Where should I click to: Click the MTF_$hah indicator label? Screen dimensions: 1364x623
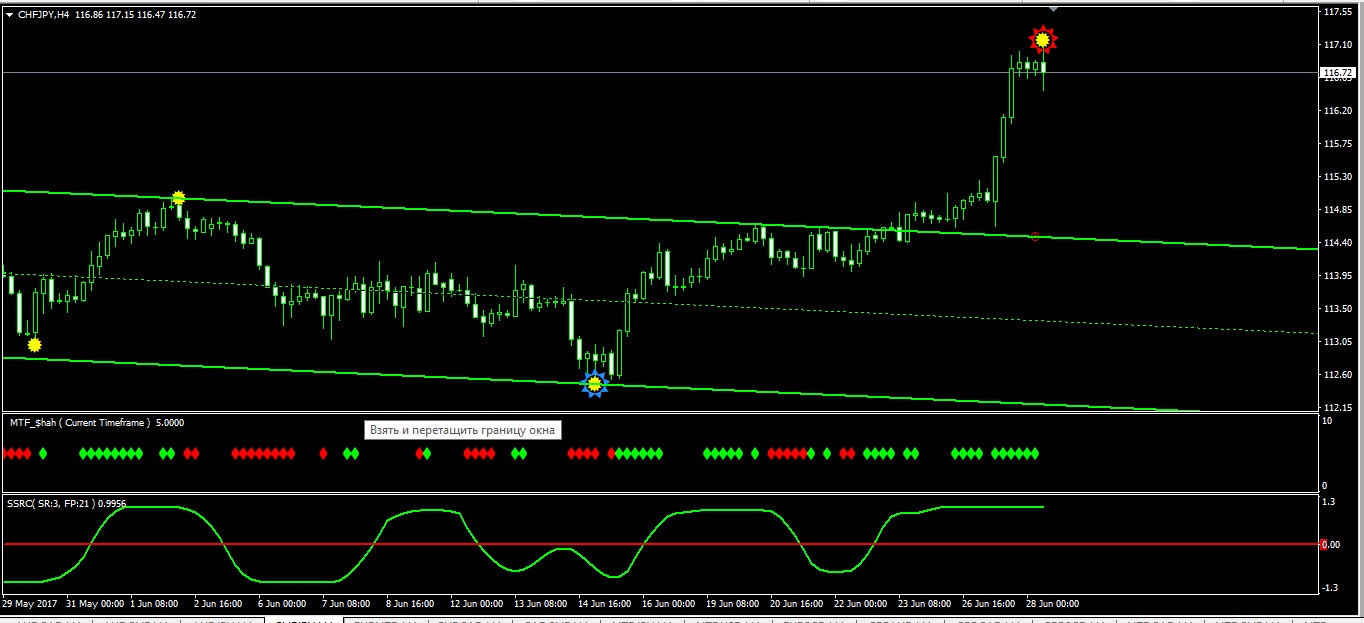[x=97, y=422]
